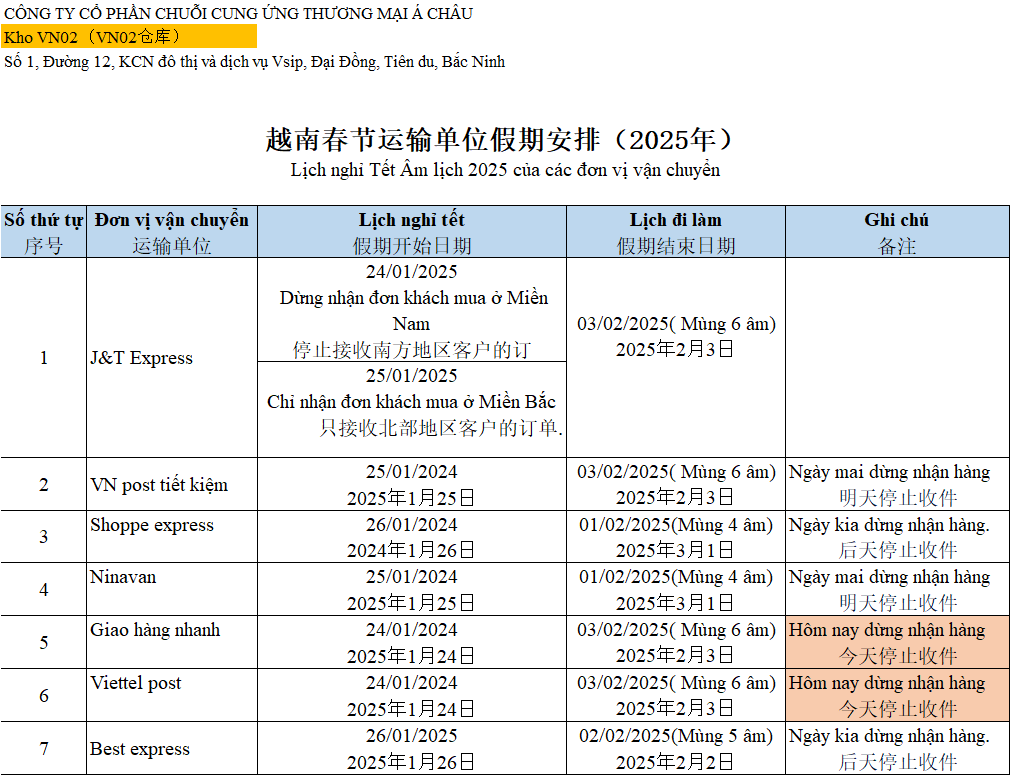Screen dimensions: 1010x775
Task: Select the 'Viettel post' carrier cell
Action: click(172, 695)
